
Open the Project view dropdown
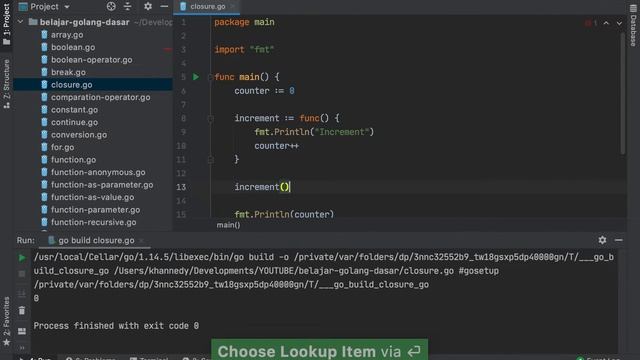(67, 7)
